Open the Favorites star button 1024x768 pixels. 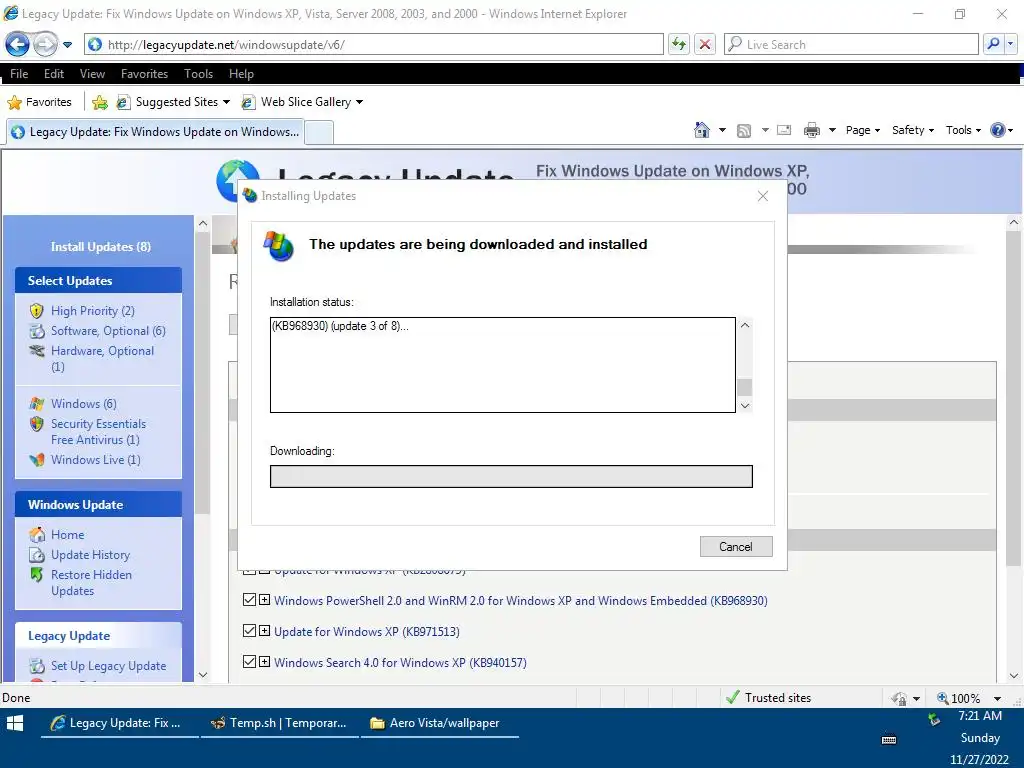(39, 102)
